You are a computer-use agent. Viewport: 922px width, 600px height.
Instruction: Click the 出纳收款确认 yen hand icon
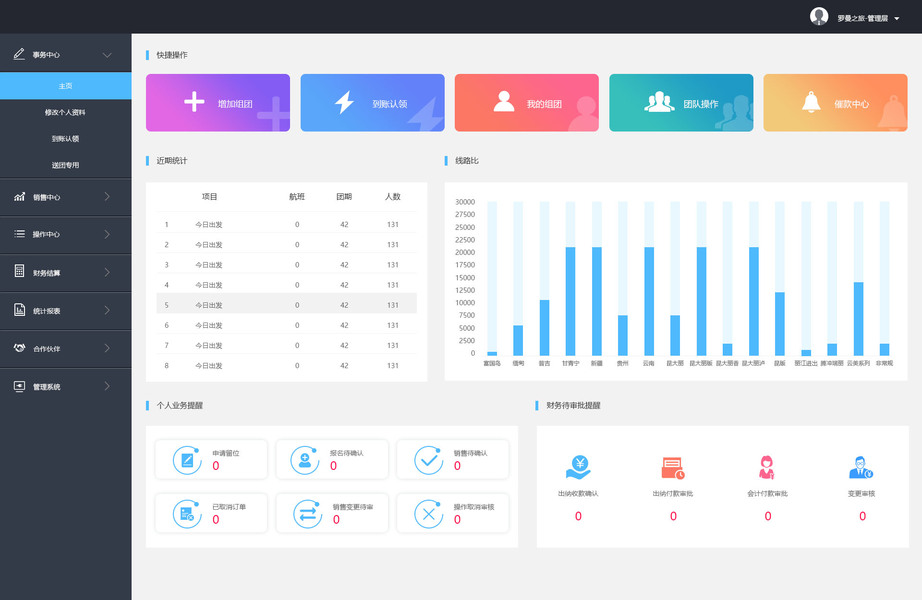tap(578, 467)
